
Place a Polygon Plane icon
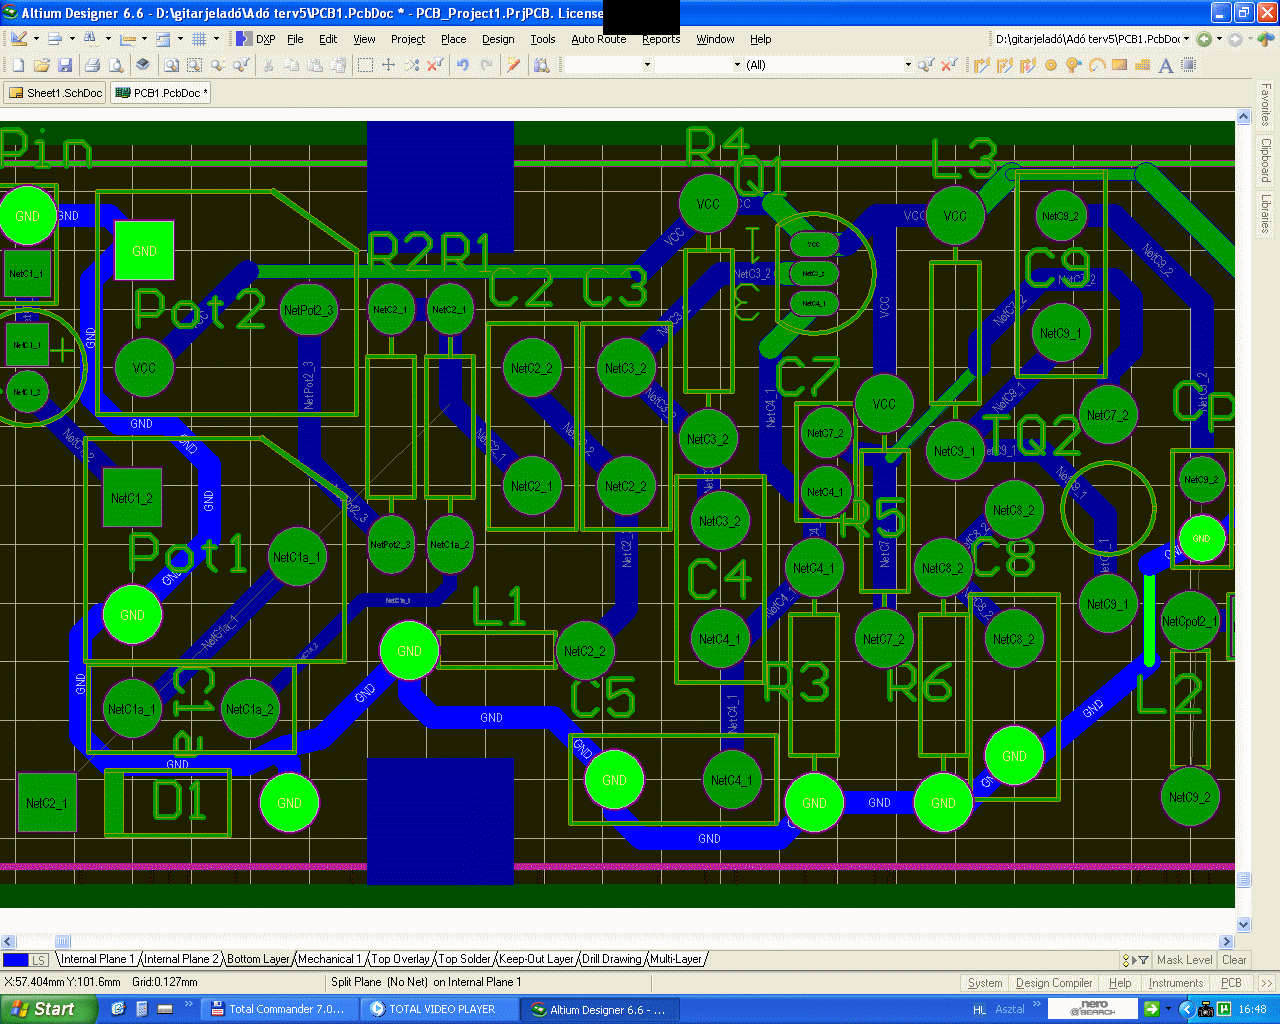tap(1142, 65)
